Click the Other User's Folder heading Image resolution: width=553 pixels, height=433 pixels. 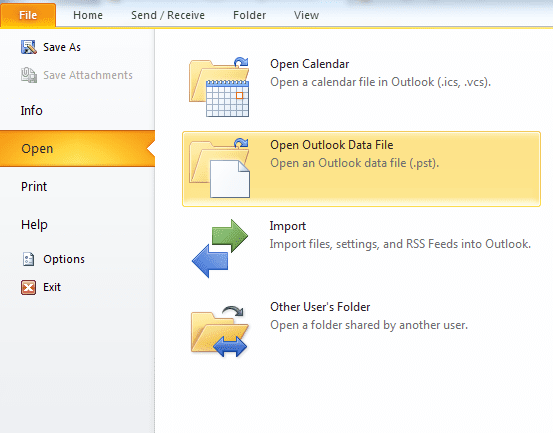click(320, 307)
